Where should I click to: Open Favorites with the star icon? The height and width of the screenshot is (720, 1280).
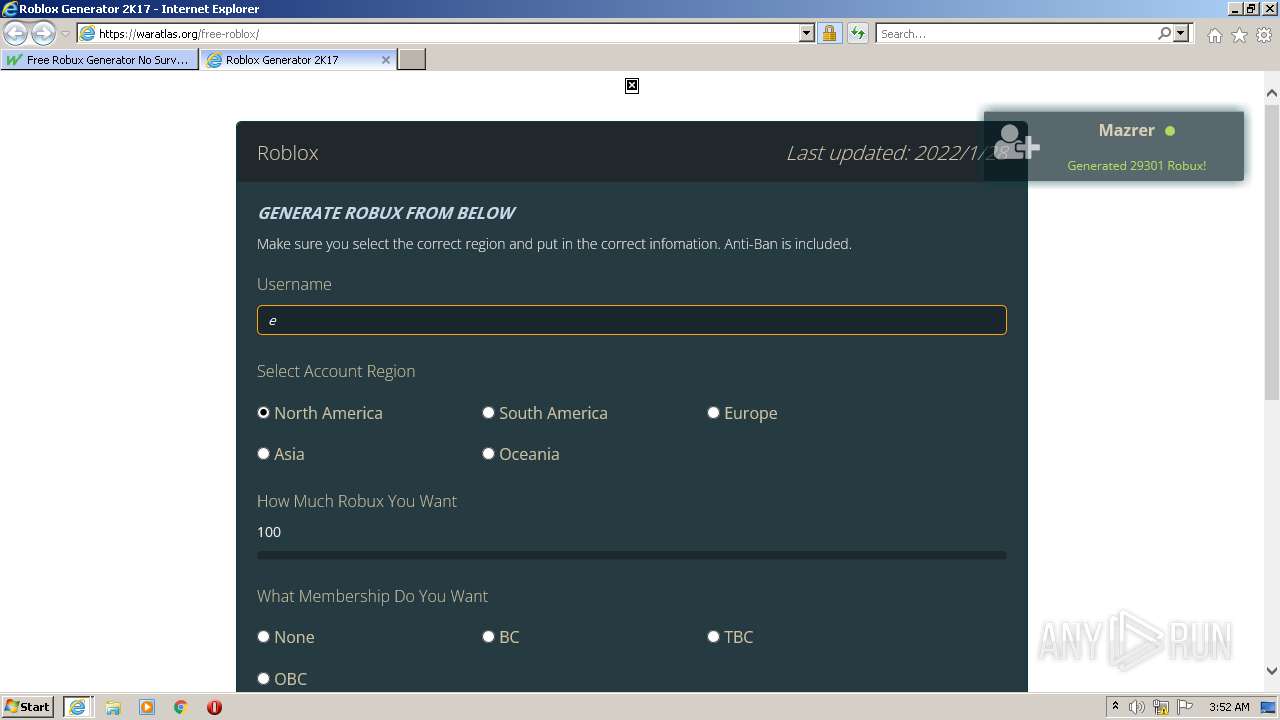(1239, 35)
